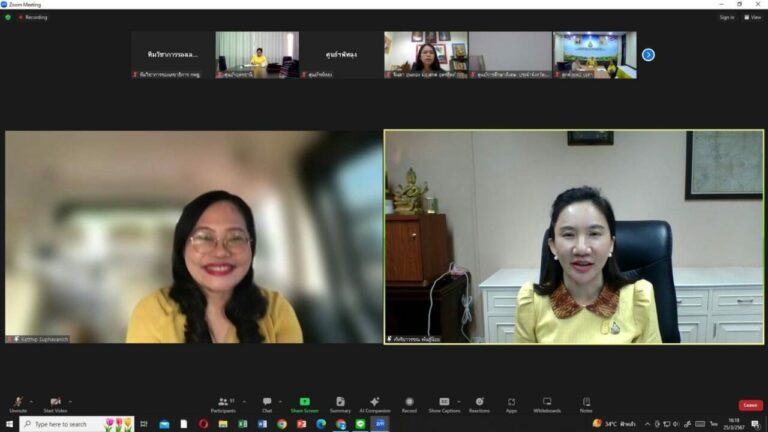Open the Participants panel icon
Image resolution: width=768 pixels, height=432 pixels.
[x=223, y=402]
